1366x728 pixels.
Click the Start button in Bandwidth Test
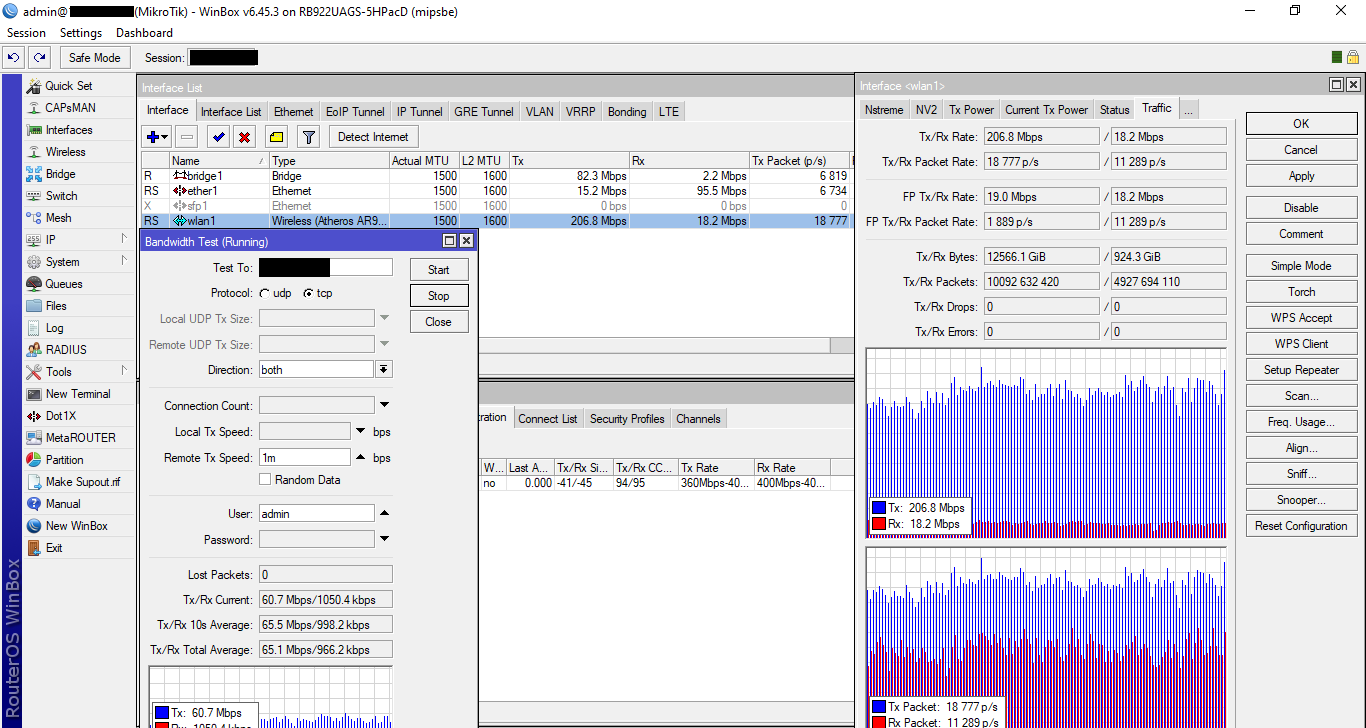coord(439,270)
